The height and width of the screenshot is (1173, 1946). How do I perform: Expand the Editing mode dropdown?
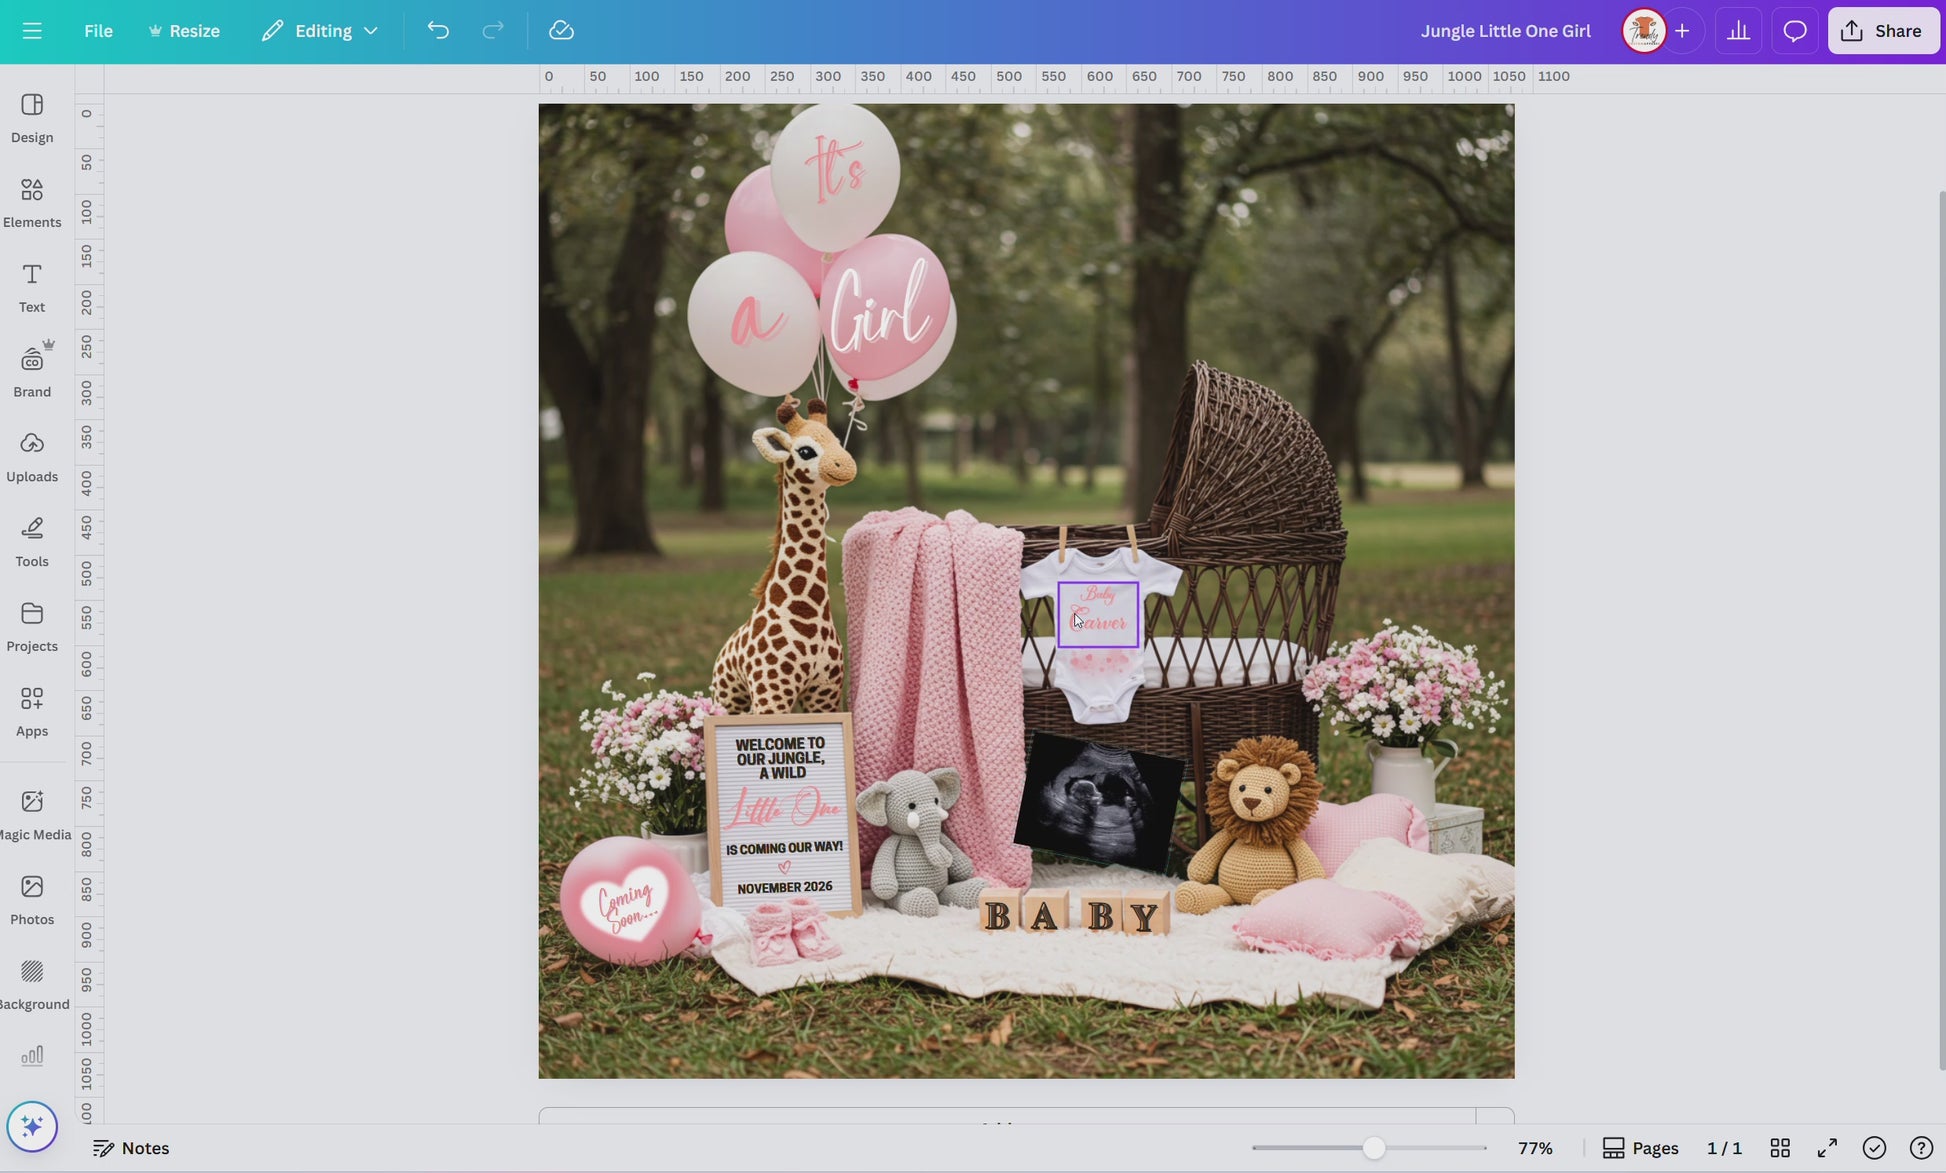[320, 31]
